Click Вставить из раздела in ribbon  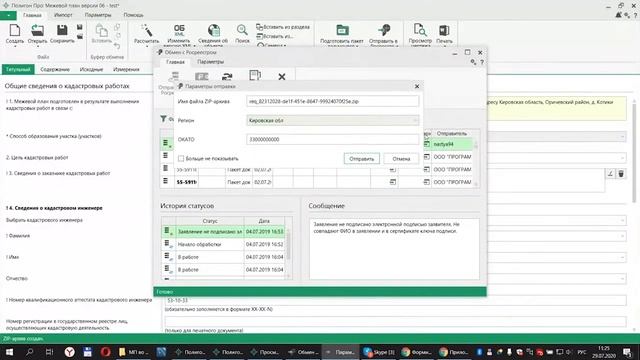283,27
